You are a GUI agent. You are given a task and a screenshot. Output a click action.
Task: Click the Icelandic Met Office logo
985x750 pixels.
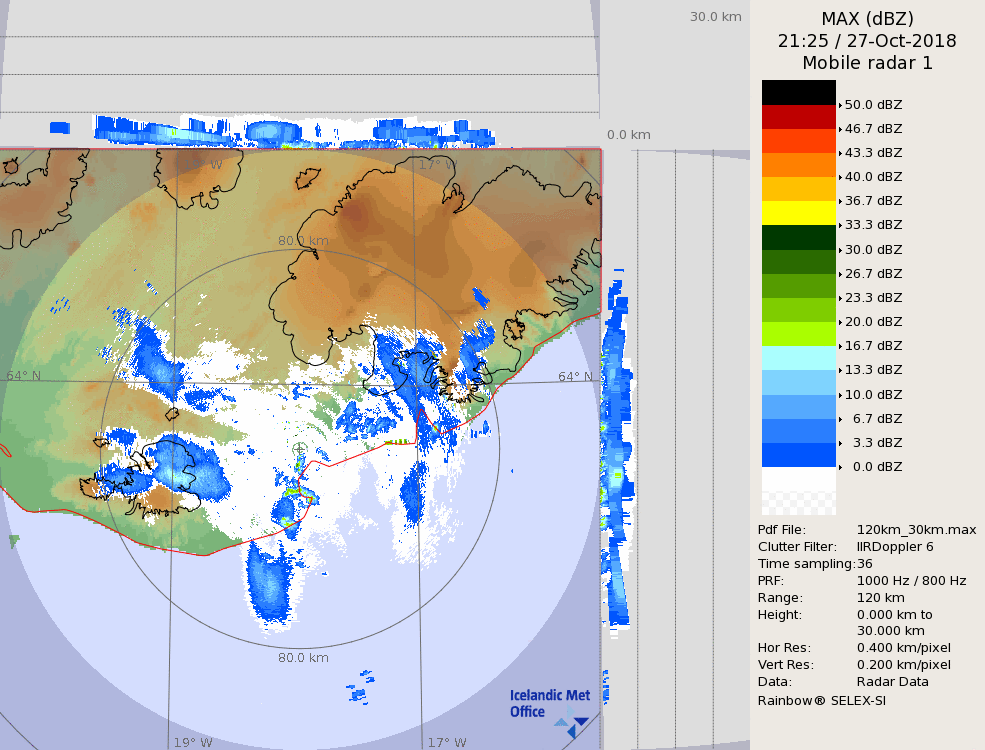[x=549, y=705]
